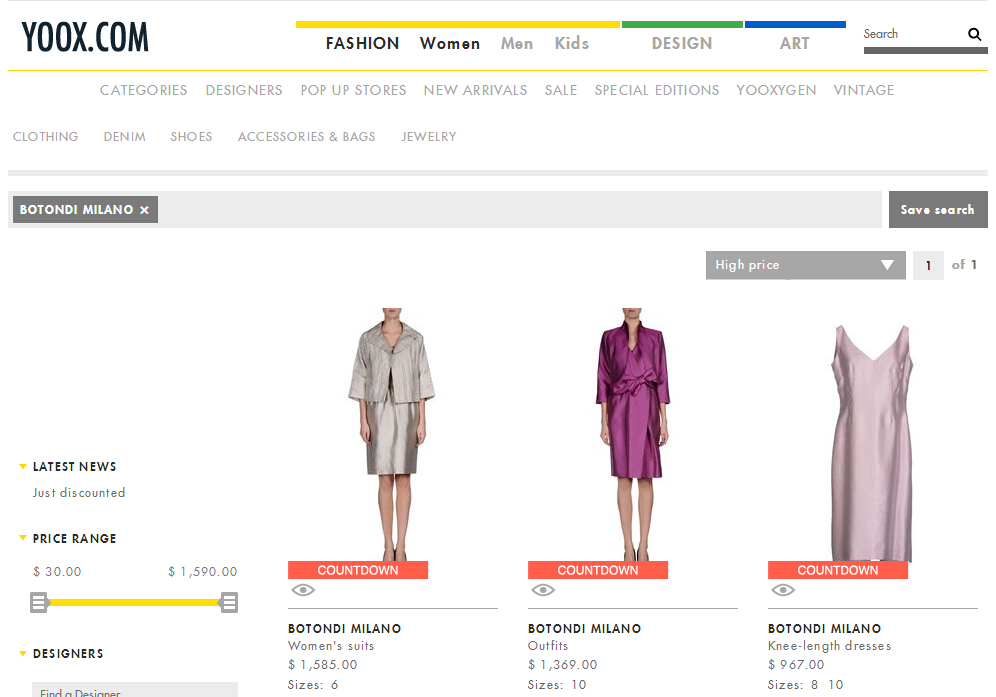996x697 pixels.
Task: Browse the Shoes category
Action: (x=191, y=137)
